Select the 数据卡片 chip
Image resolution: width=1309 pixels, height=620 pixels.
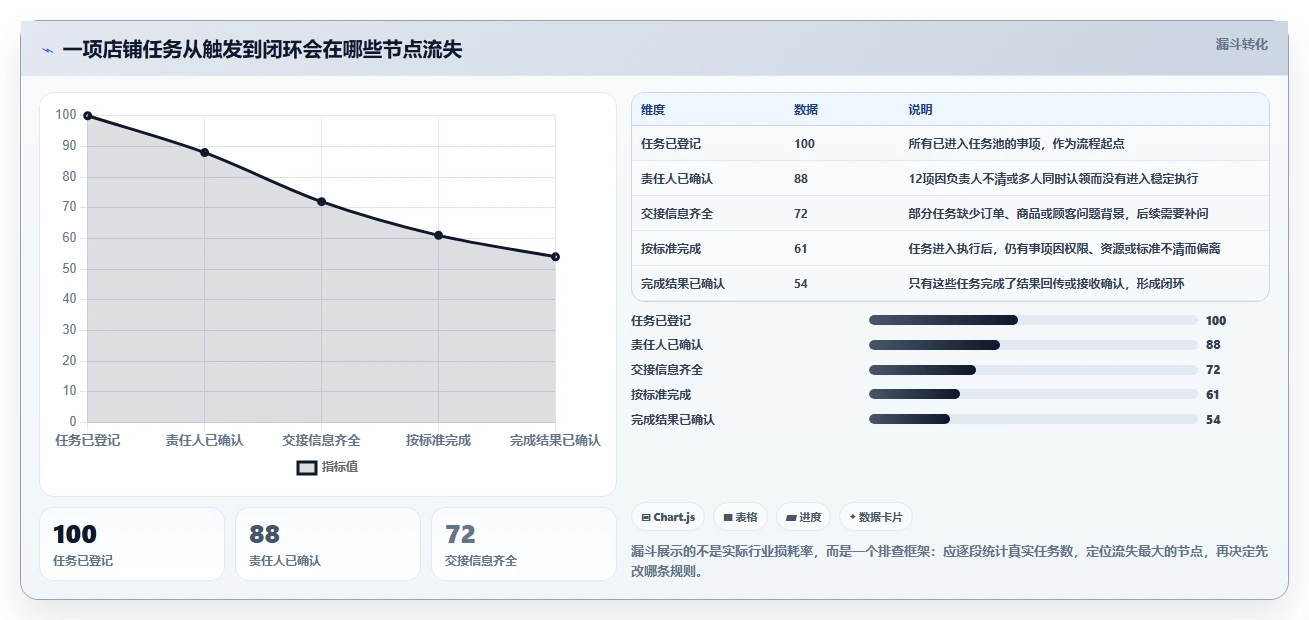876,517
